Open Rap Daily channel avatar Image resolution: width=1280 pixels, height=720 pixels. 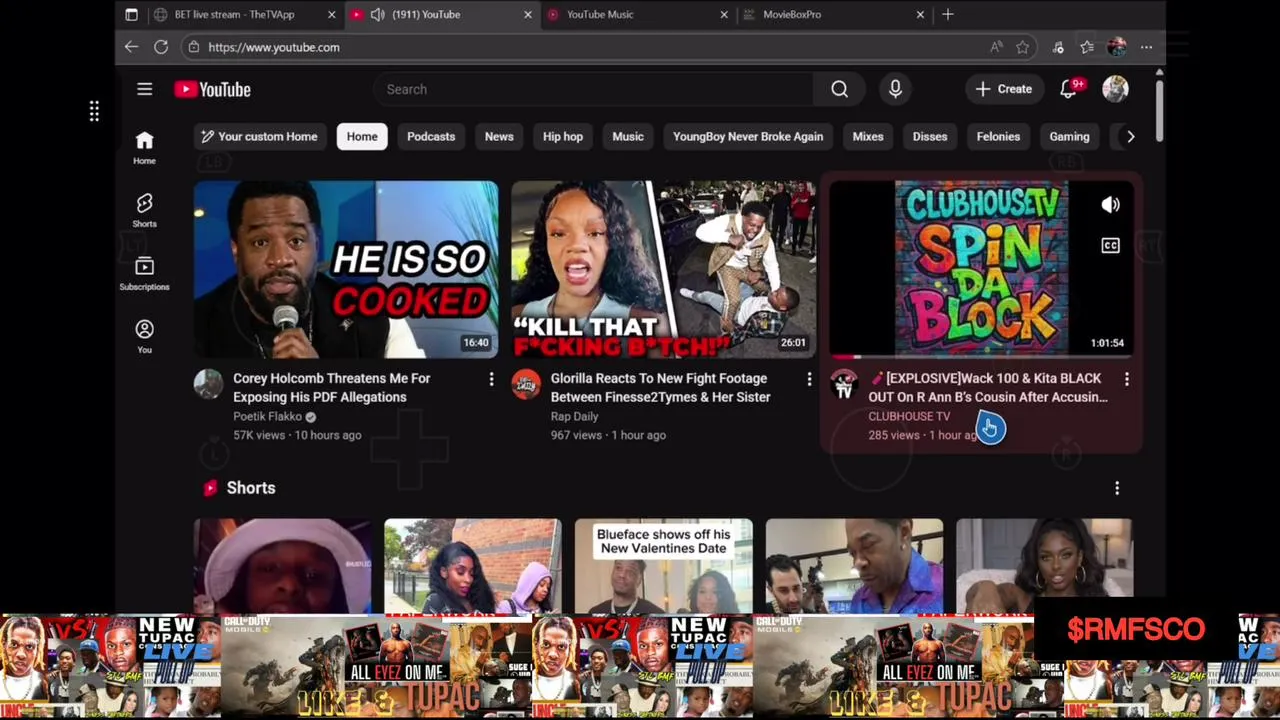coord(526,384)
